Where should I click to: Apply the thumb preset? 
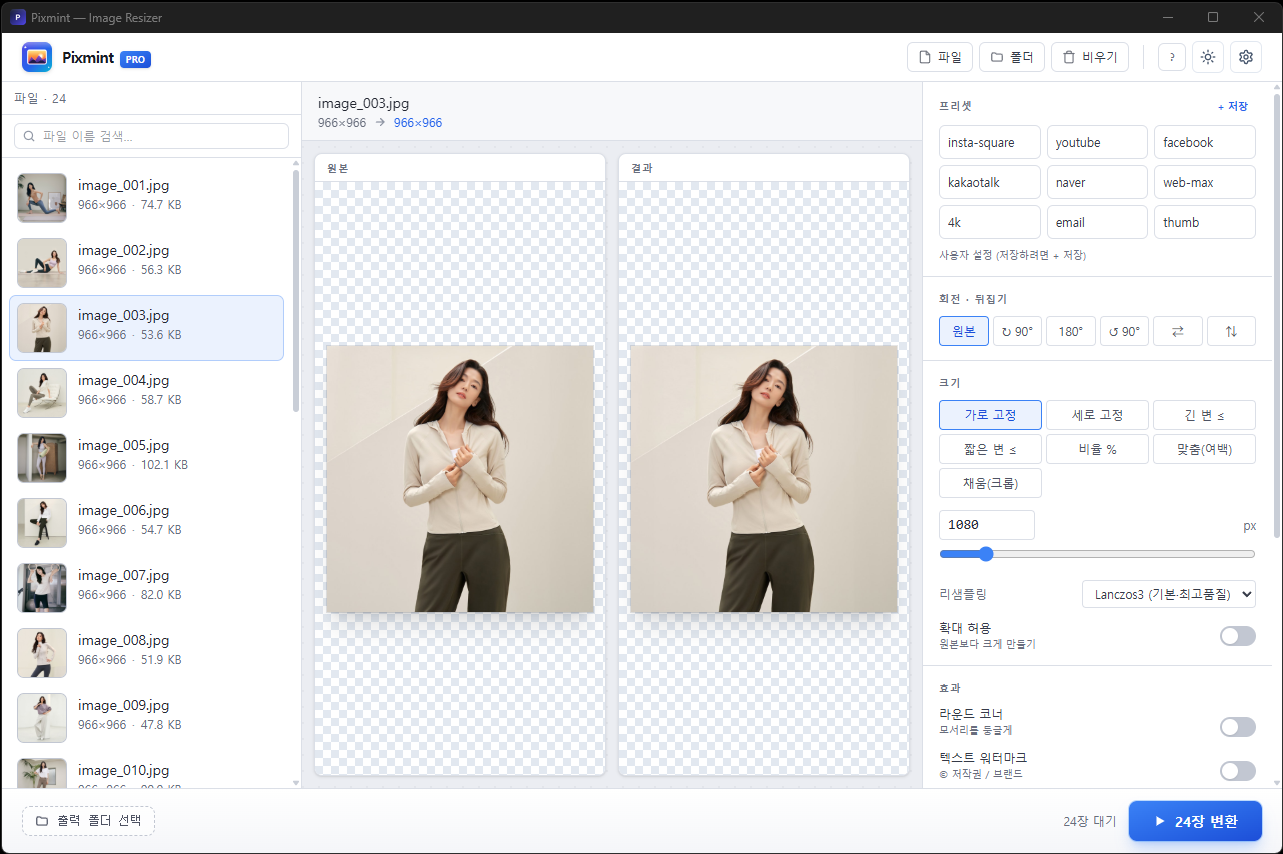(x=1205, y=222)
